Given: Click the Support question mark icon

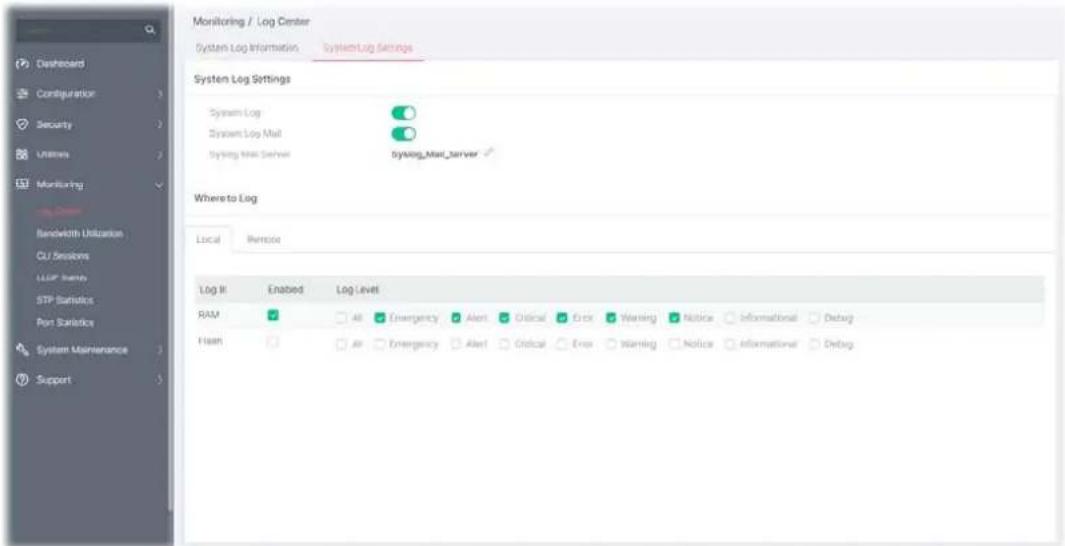Looking at the screenshot, I should 20,379.
